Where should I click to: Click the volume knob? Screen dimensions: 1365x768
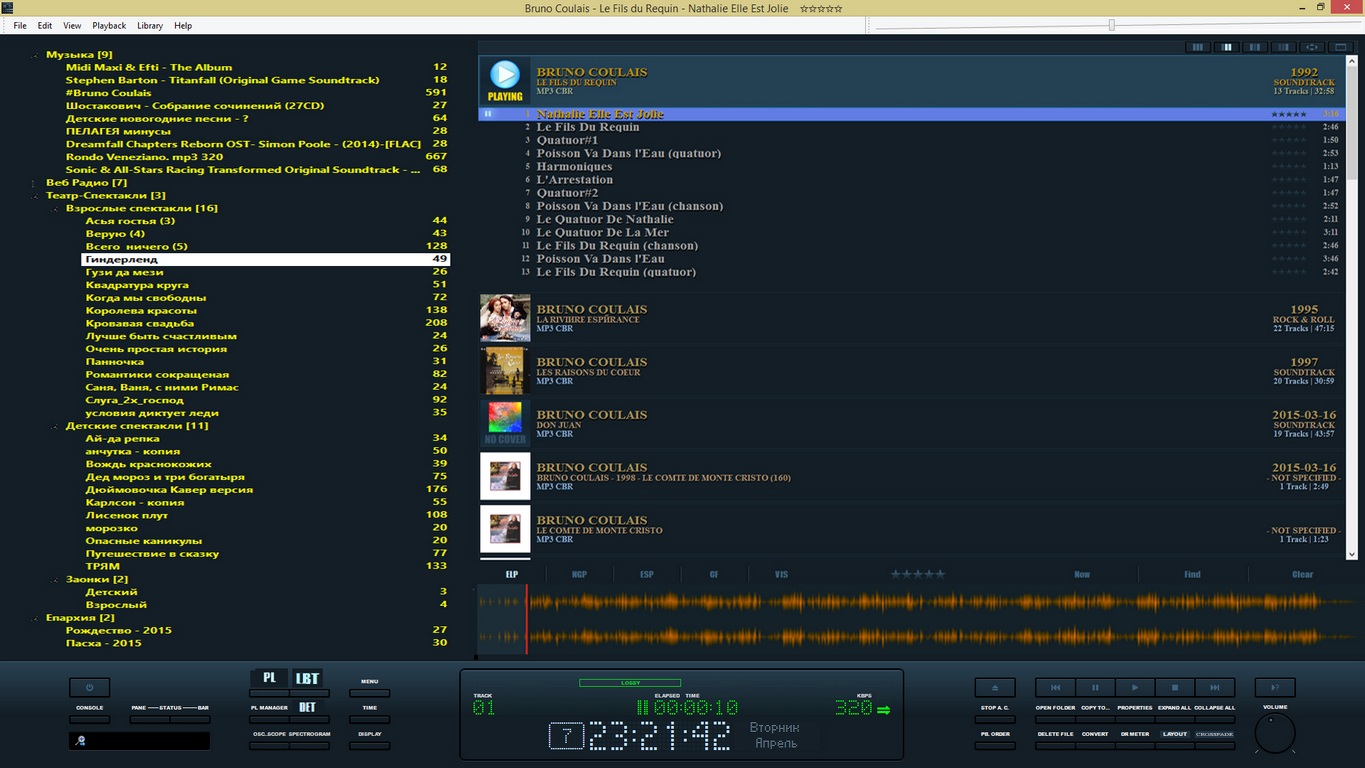point(1274,734)
